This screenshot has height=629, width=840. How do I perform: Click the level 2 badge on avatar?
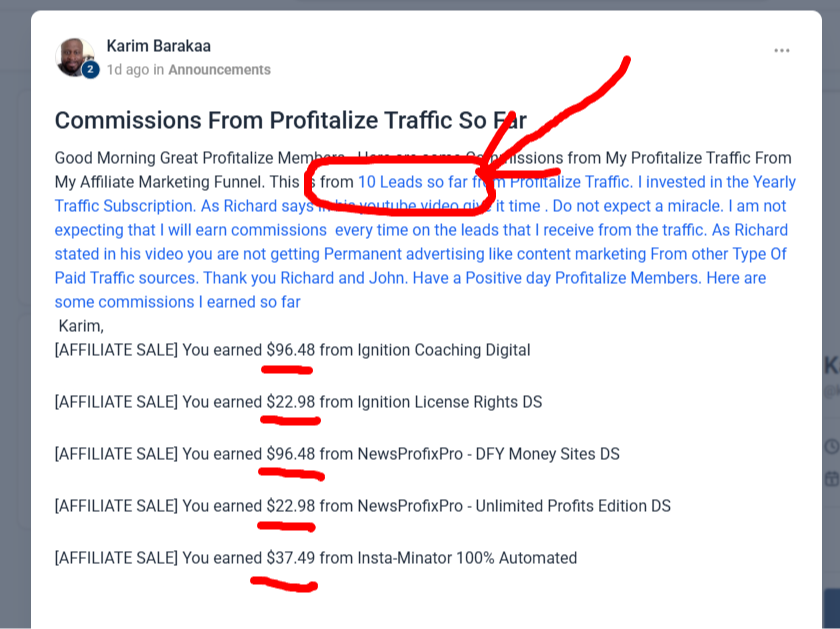pos(91,69)
